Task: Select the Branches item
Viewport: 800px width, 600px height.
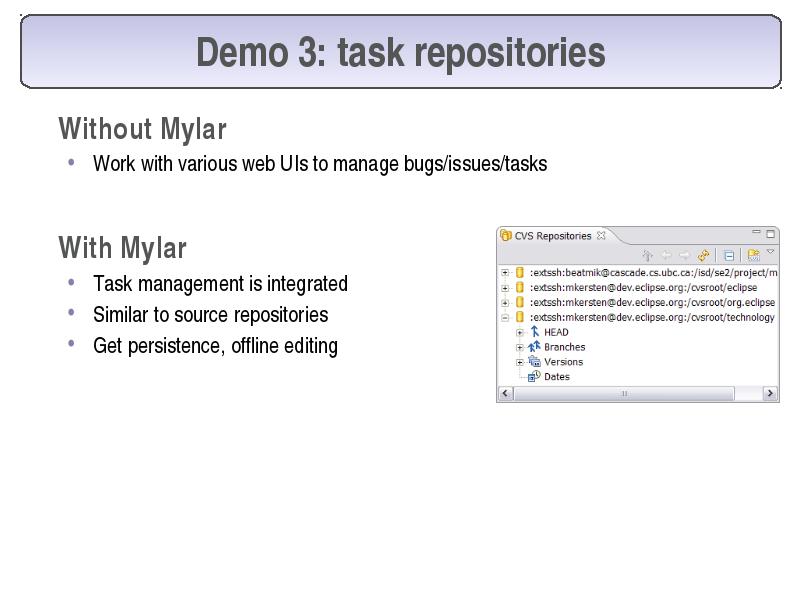Action: click(x=564, y=347)
